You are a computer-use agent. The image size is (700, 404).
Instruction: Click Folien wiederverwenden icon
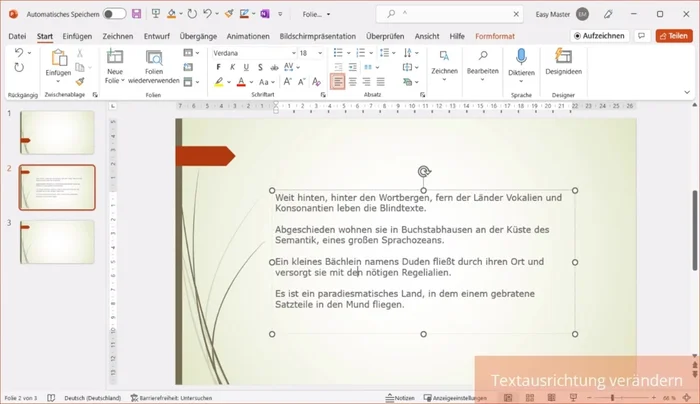point(153,66)
